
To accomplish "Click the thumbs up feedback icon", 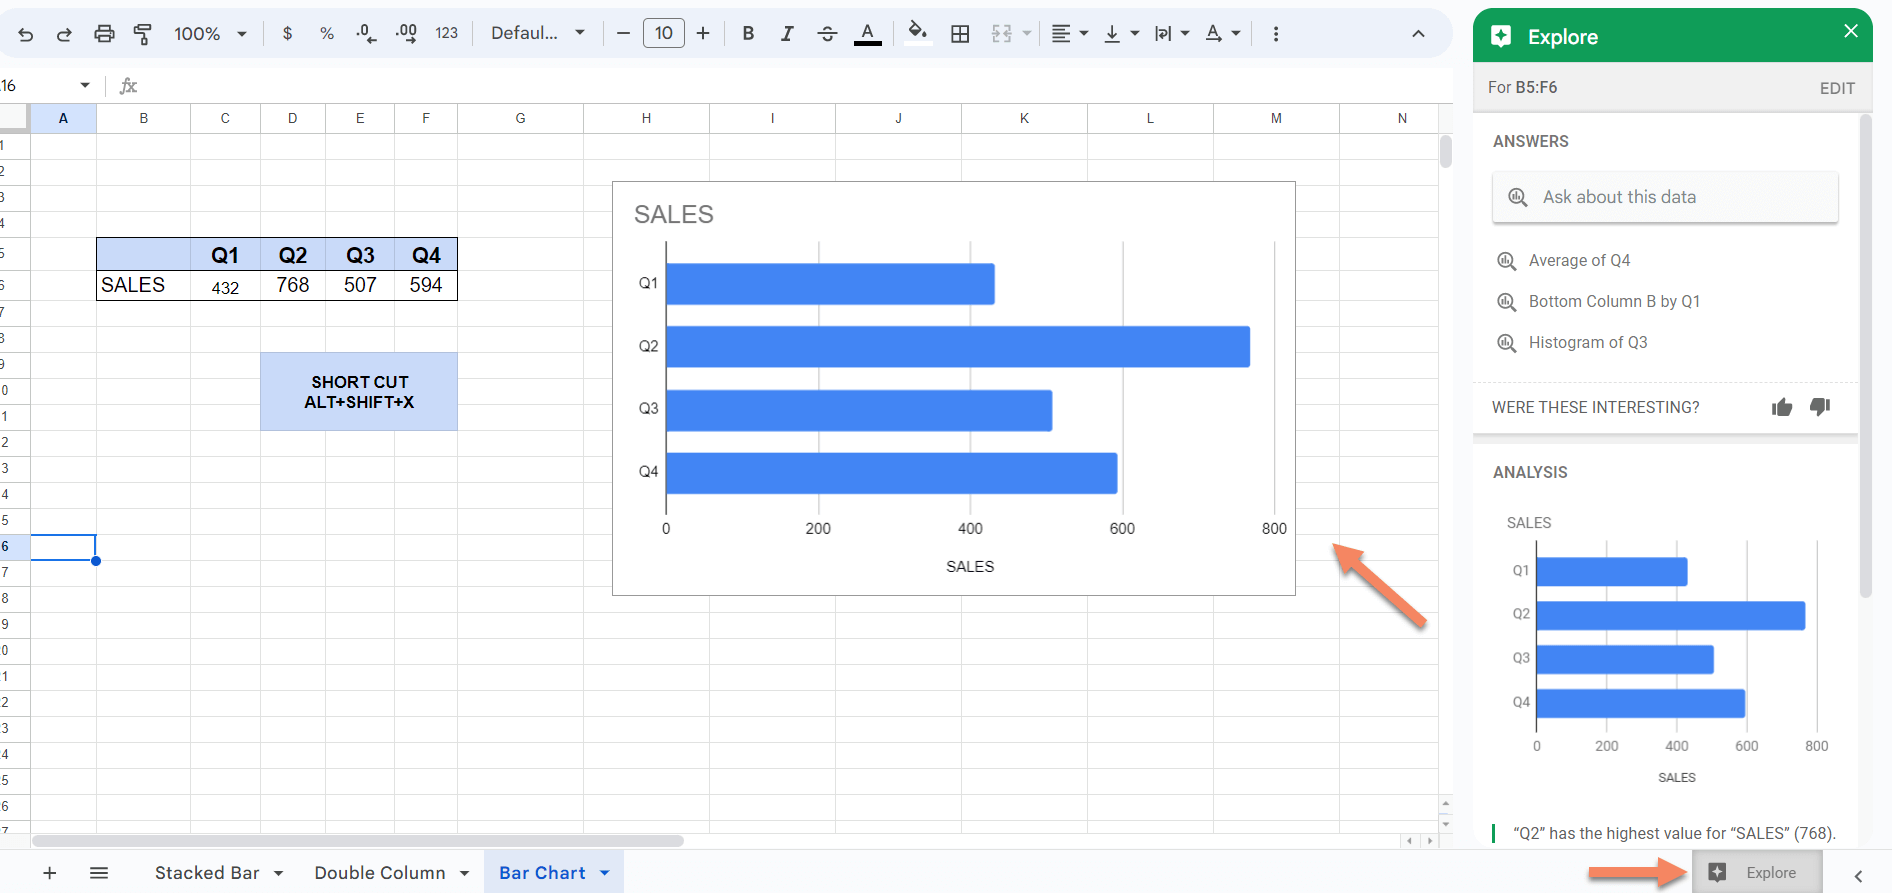I will (x=1782, y=407).
